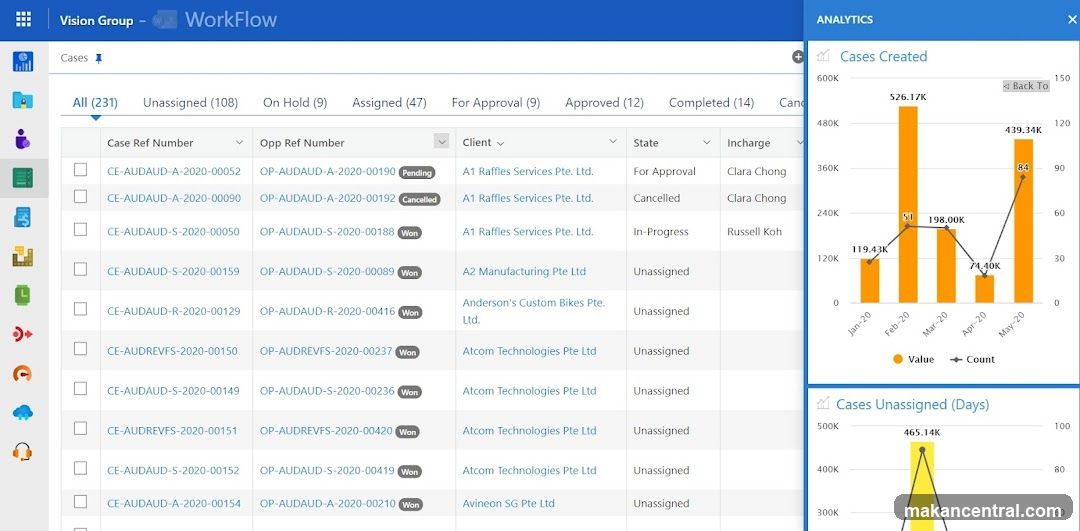Click chevron beside Client header text
Image resolution: width=1080 pixels, height=531 pixels.
point(500,143)
